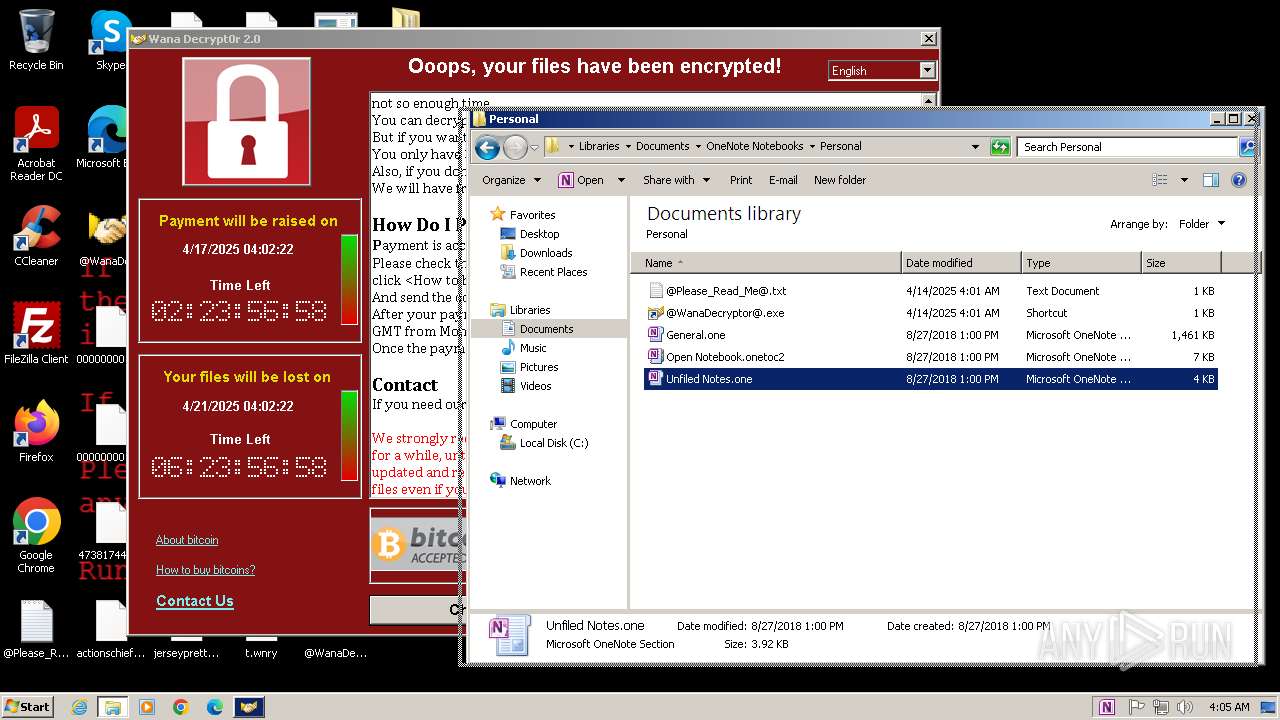Select @Please_Read_Me@.txt file

[930, 291]
